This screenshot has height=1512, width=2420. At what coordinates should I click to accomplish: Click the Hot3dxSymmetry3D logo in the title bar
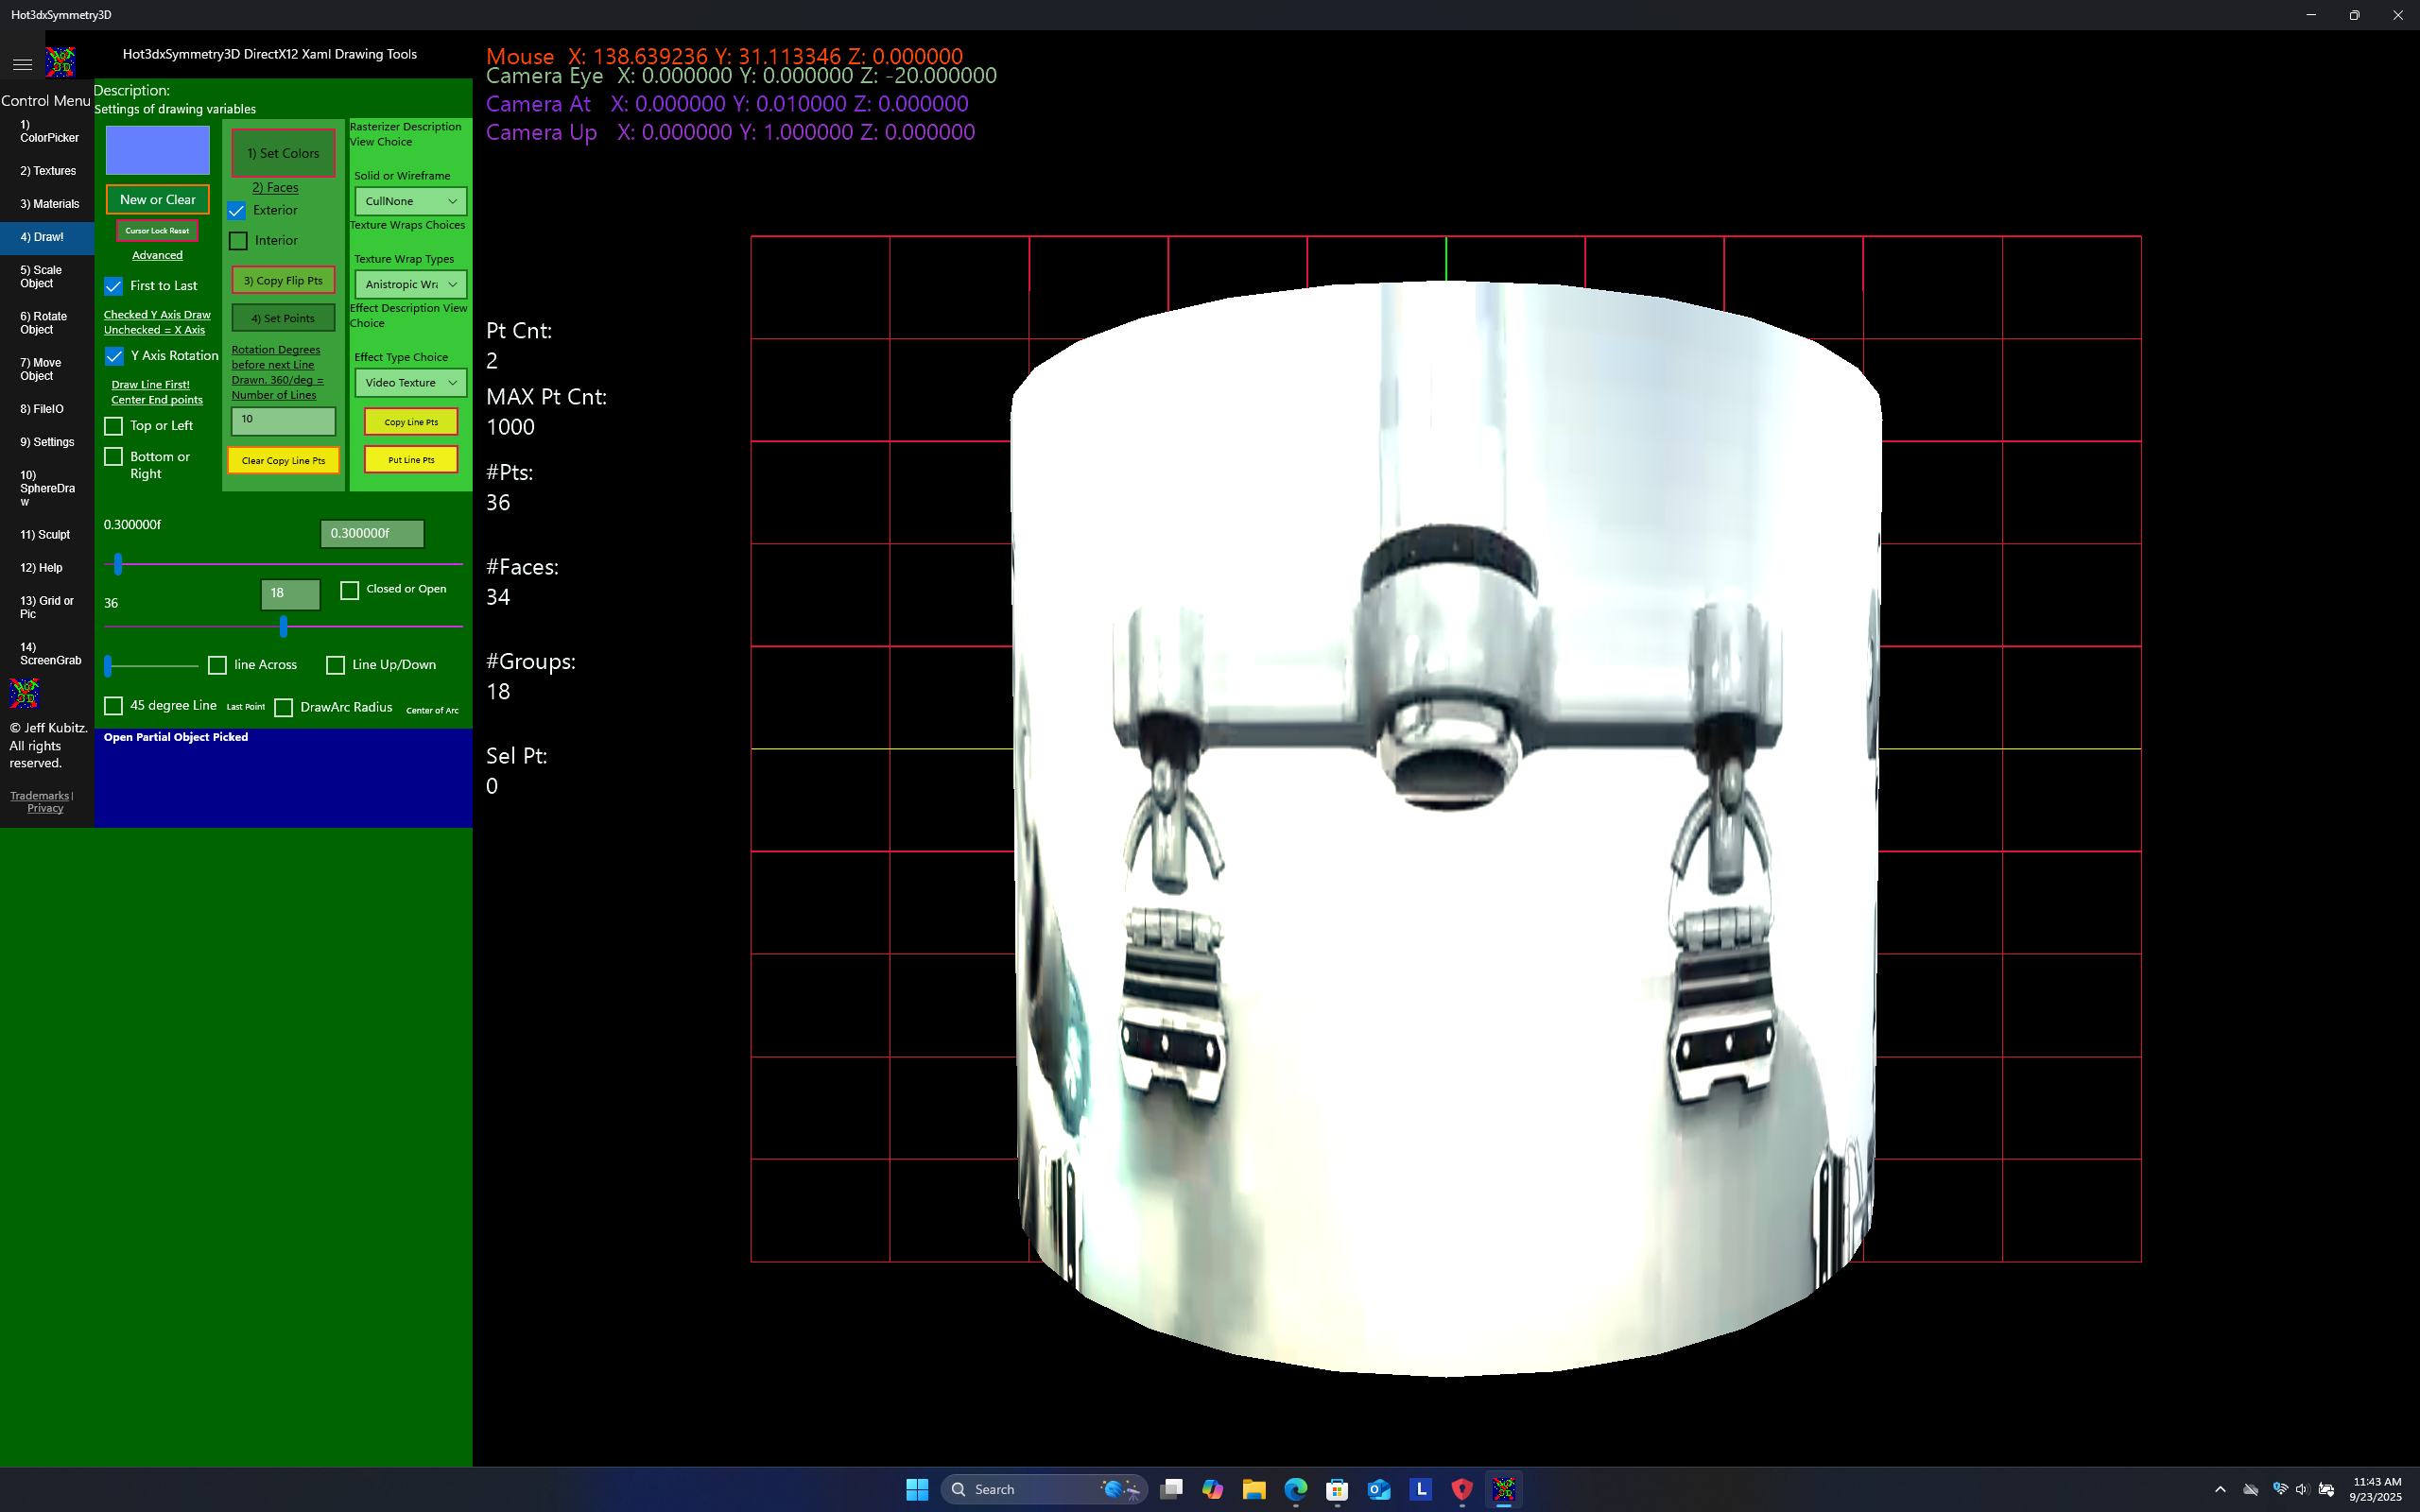pos(60,62)
